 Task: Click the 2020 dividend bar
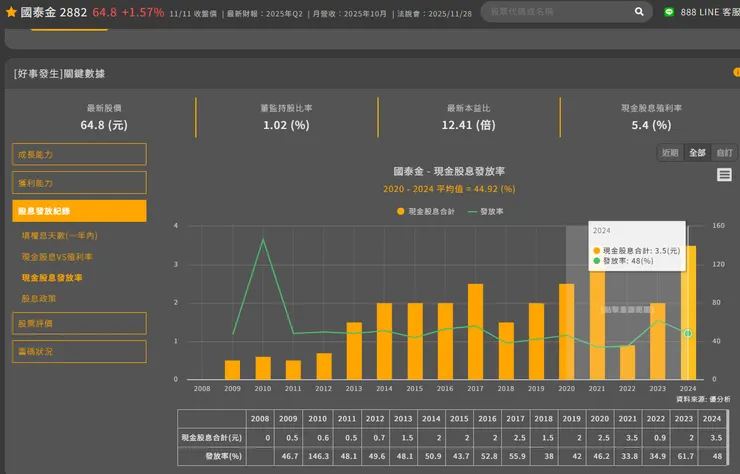[566, 331]
